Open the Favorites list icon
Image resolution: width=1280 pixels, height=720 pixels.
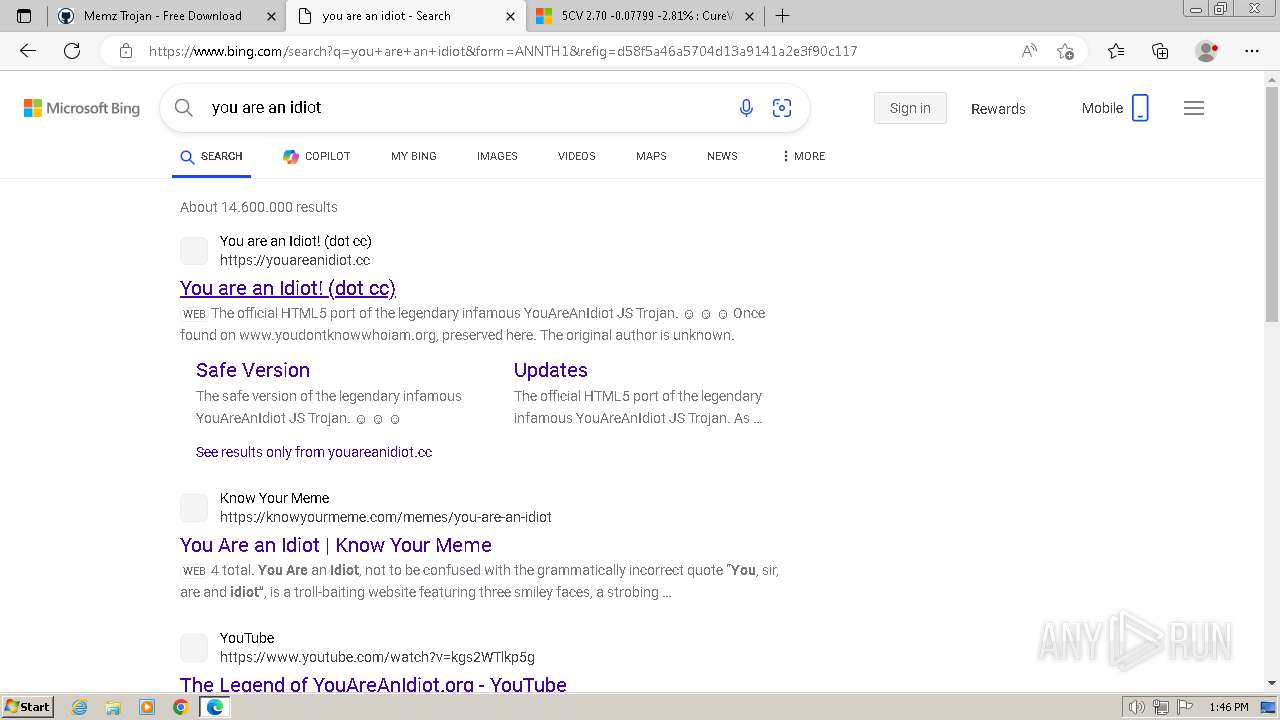(1116, 51)
